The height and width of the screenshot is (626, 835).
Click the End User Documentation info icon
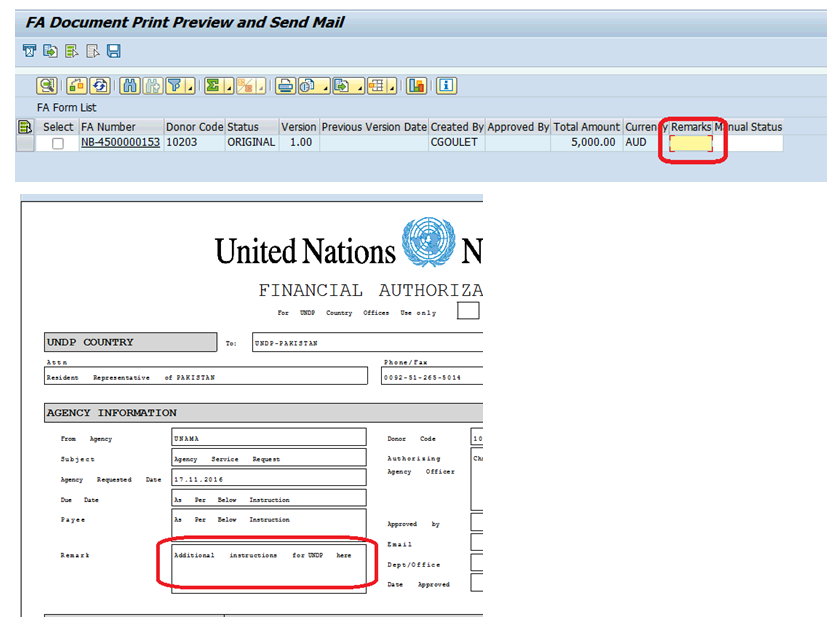coord(446,86)
